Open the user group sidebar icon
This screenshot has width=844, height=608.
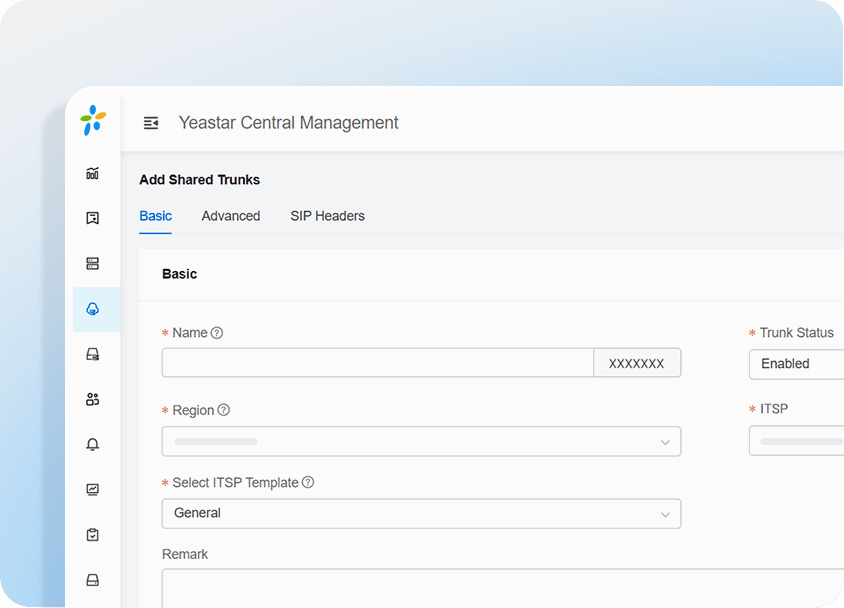(93, 399)
